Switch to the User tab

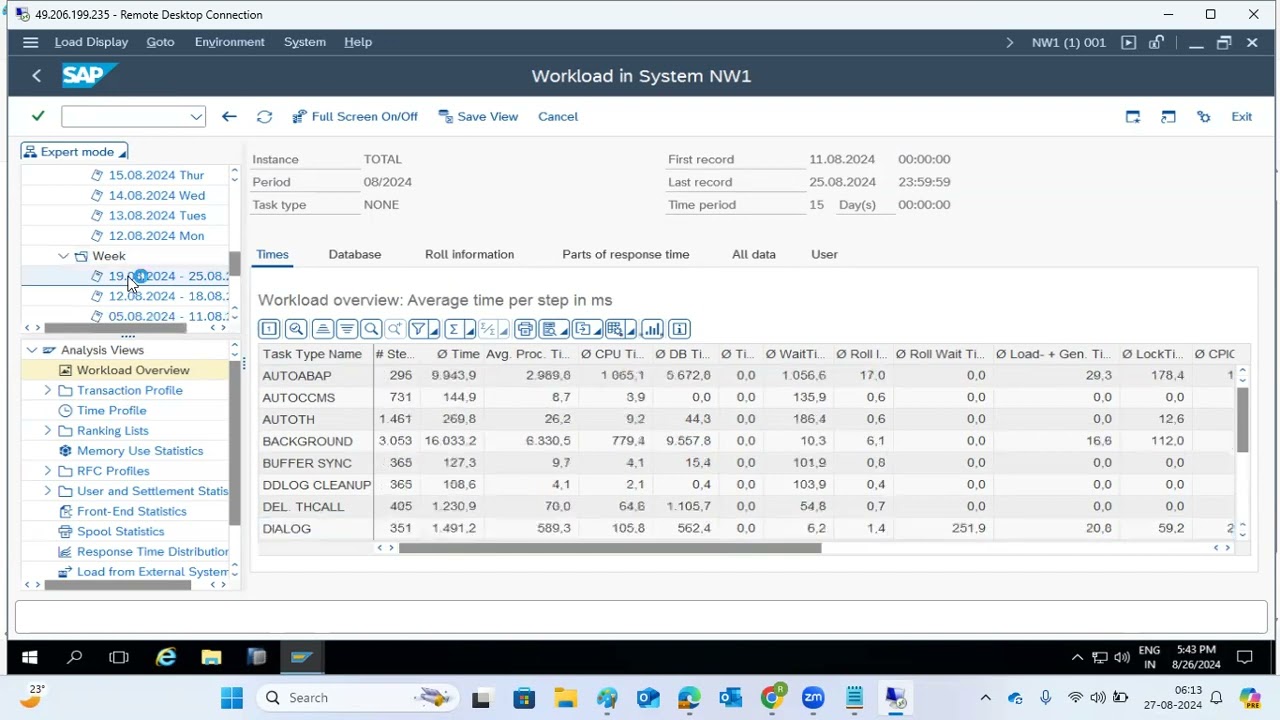824,254
